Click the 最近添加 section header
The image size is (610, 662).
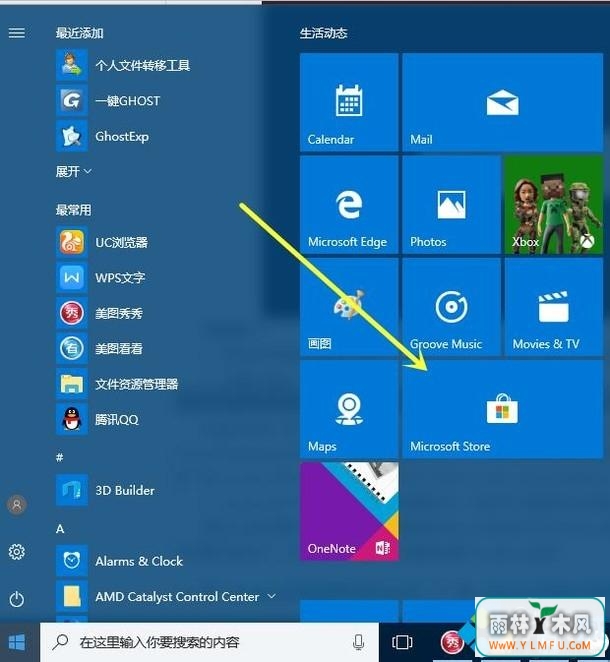click(x=80, y=33)
